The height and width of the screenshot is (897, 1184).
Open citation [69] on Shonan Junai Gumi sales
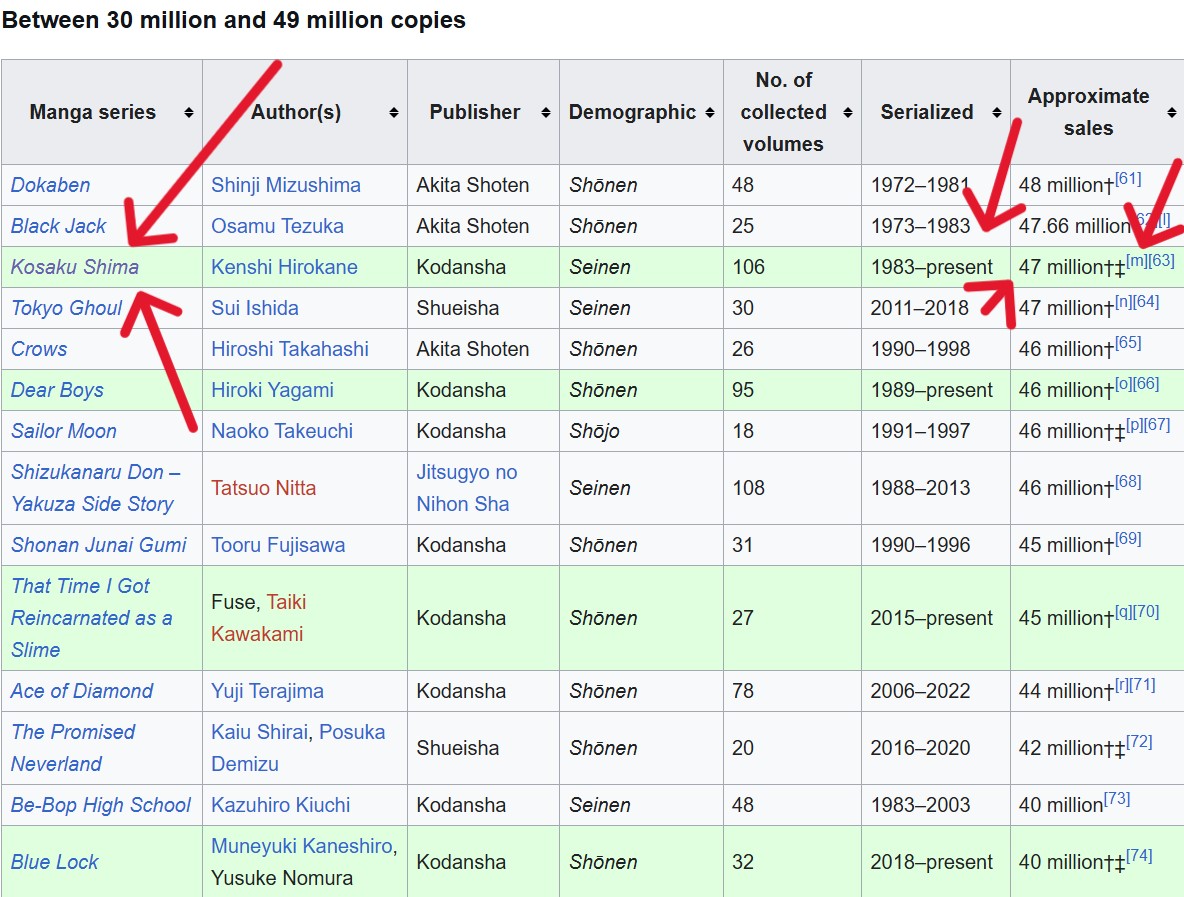tap(1128, 539)
